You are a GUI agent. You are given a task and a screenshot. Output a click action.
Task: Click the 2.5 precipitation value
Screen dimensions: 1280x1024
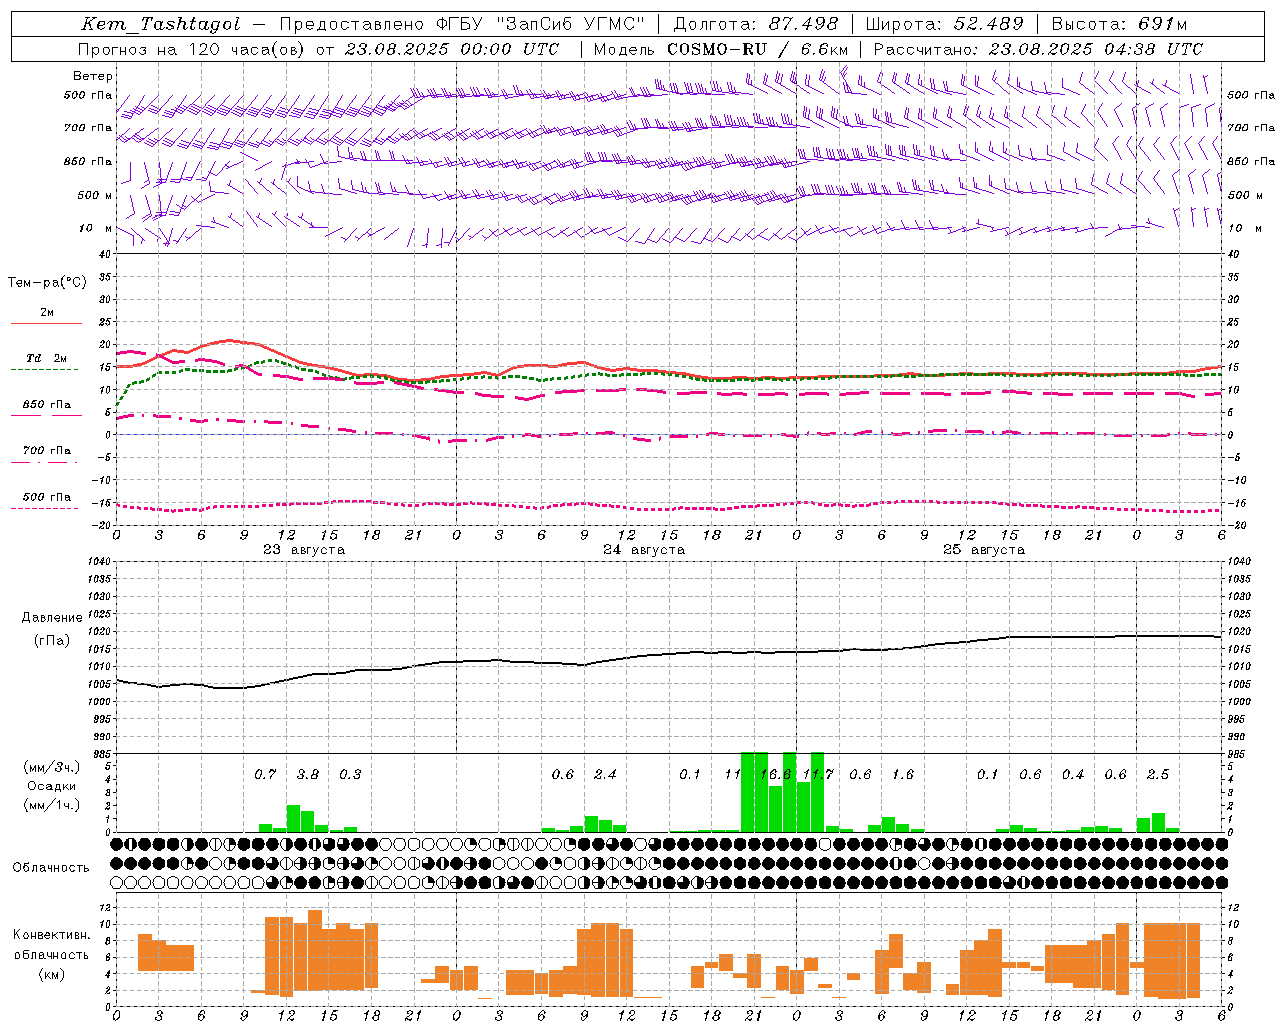[1158, 774]
